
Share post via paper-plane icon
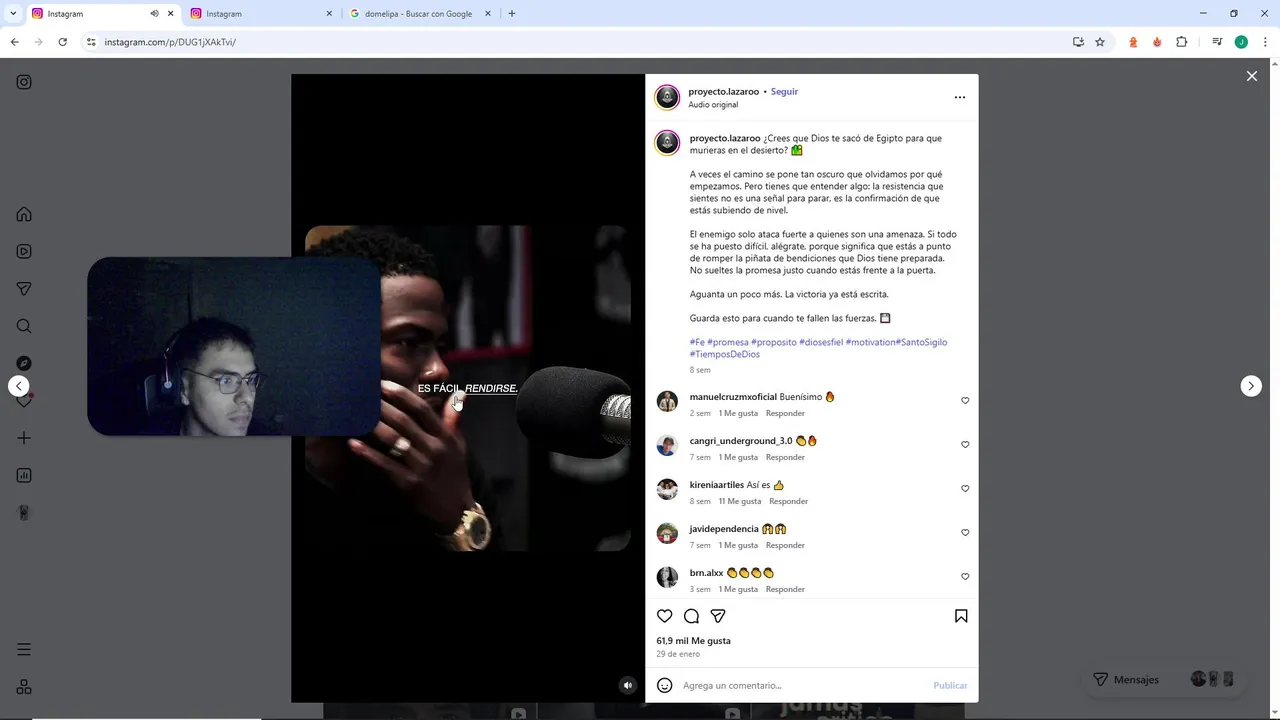[718, 616]
